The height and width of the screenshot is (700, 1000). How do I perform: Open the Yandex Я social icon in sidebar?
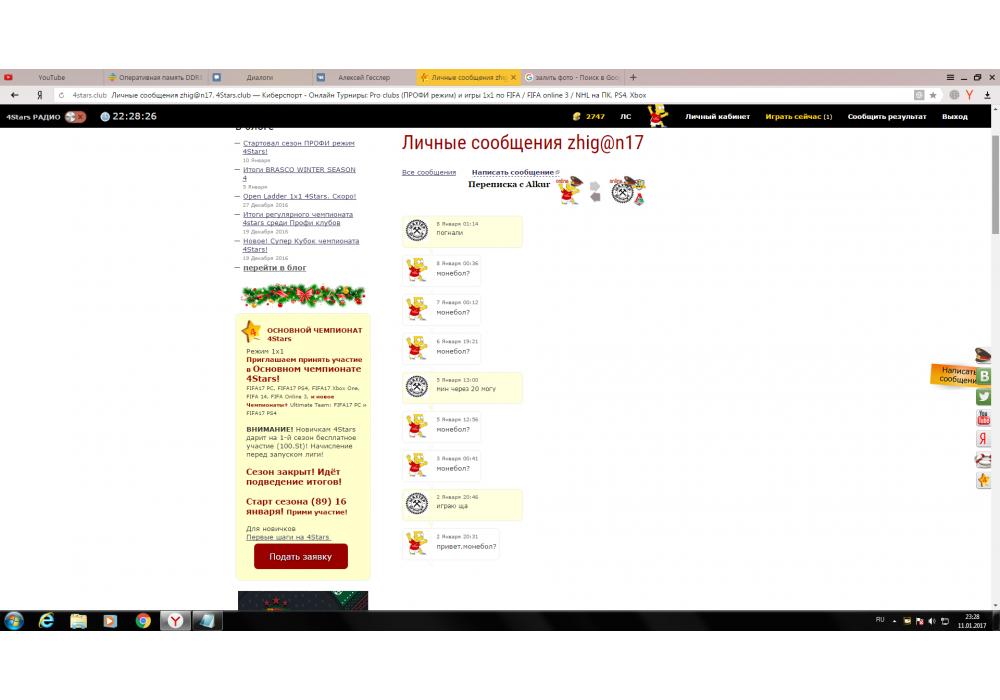[x=983, y=439]
